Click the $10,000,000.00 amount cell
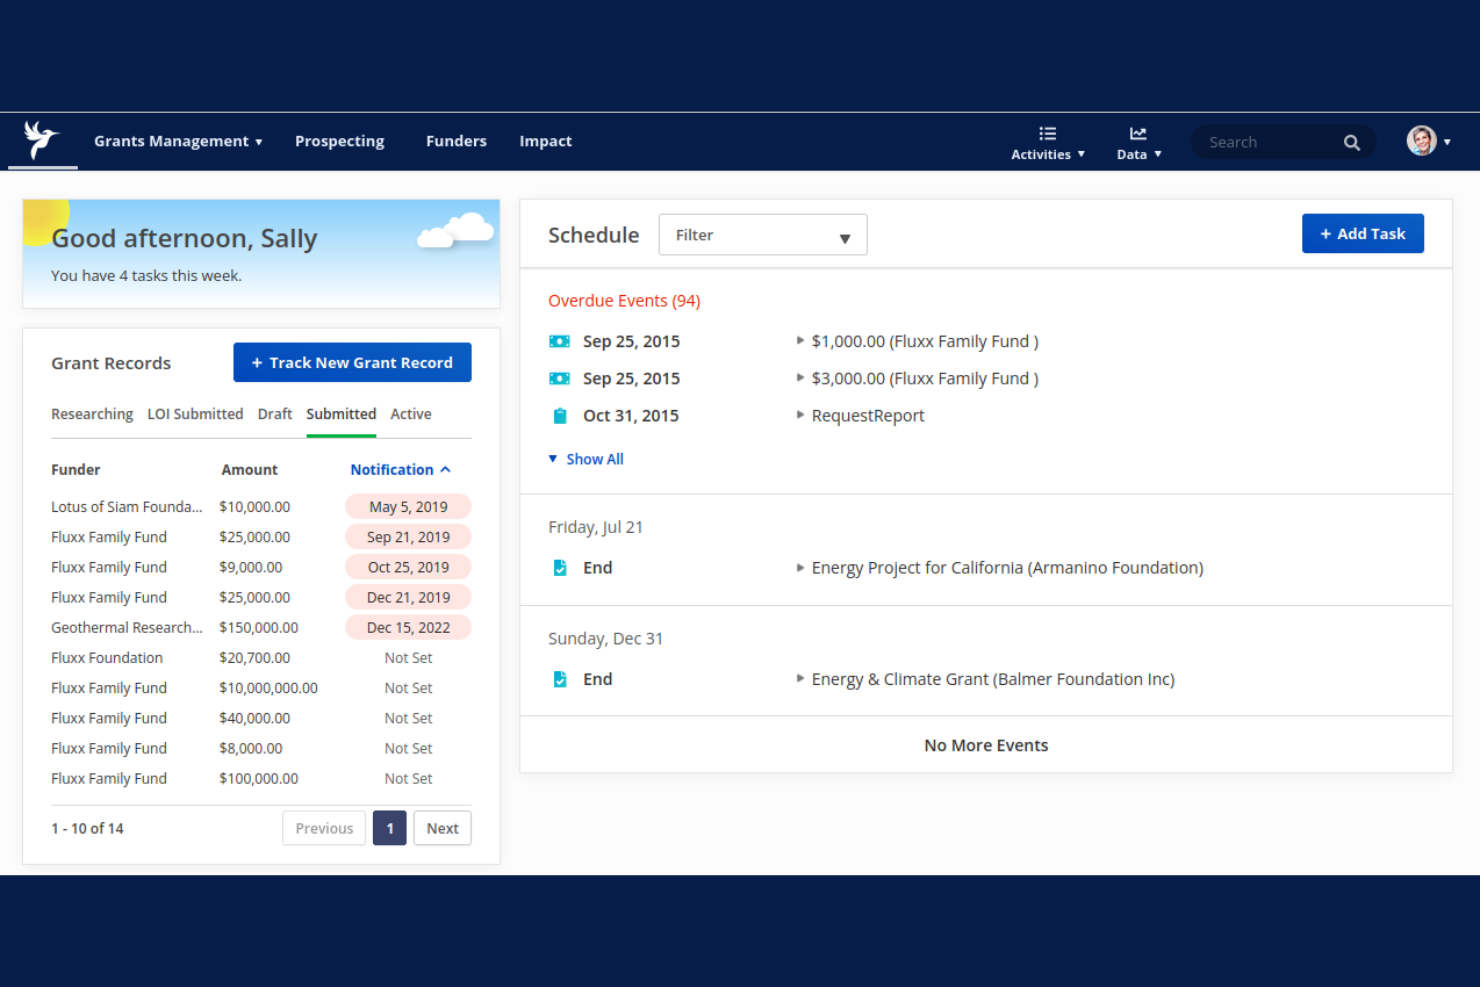The height and width of the screenshot is (987, 1480). [268, 688]
